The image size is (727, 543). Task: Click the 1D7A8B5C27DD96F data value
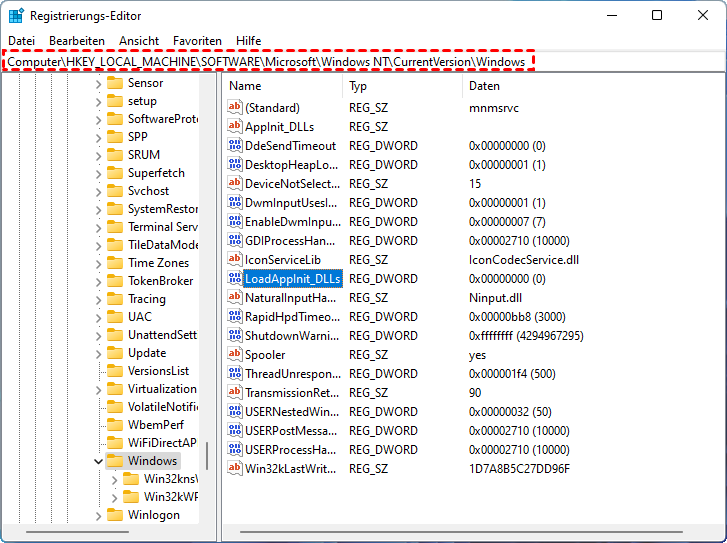[x=519, y=469]
